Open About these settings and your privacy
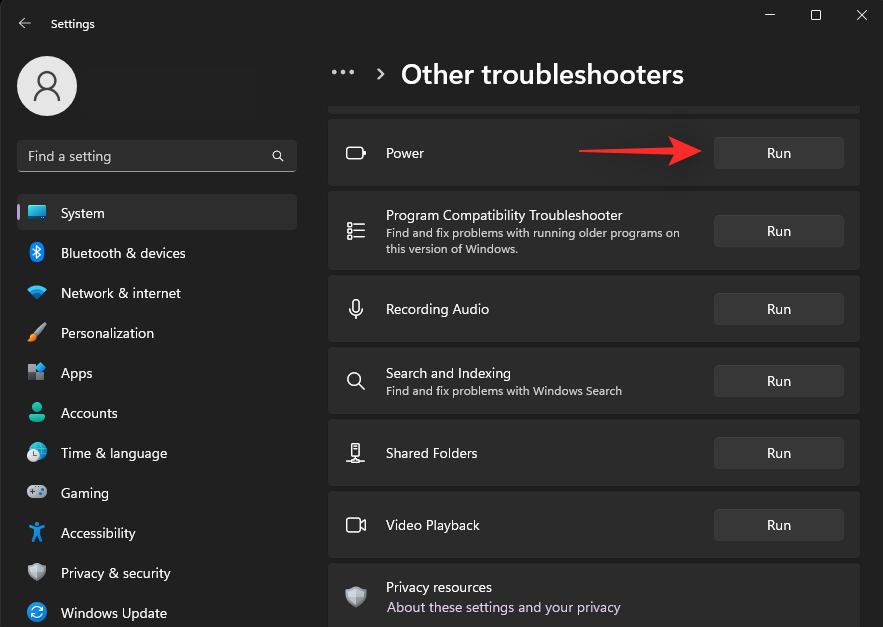Image resolution: width=883 pixels, height=627 pixels. 503,607
